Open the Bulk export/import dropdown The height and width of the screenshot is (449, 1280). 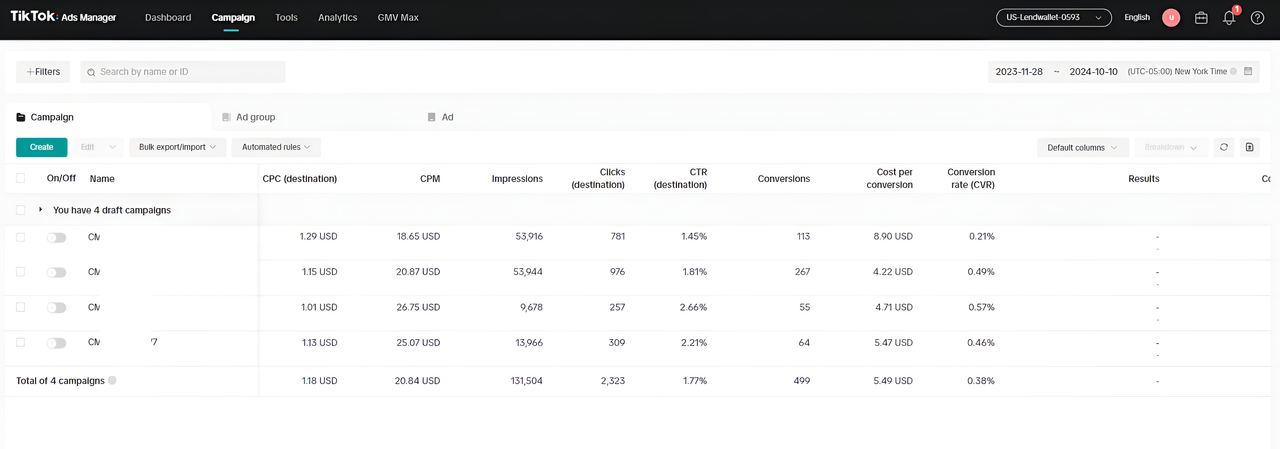(x=177, y=147)
